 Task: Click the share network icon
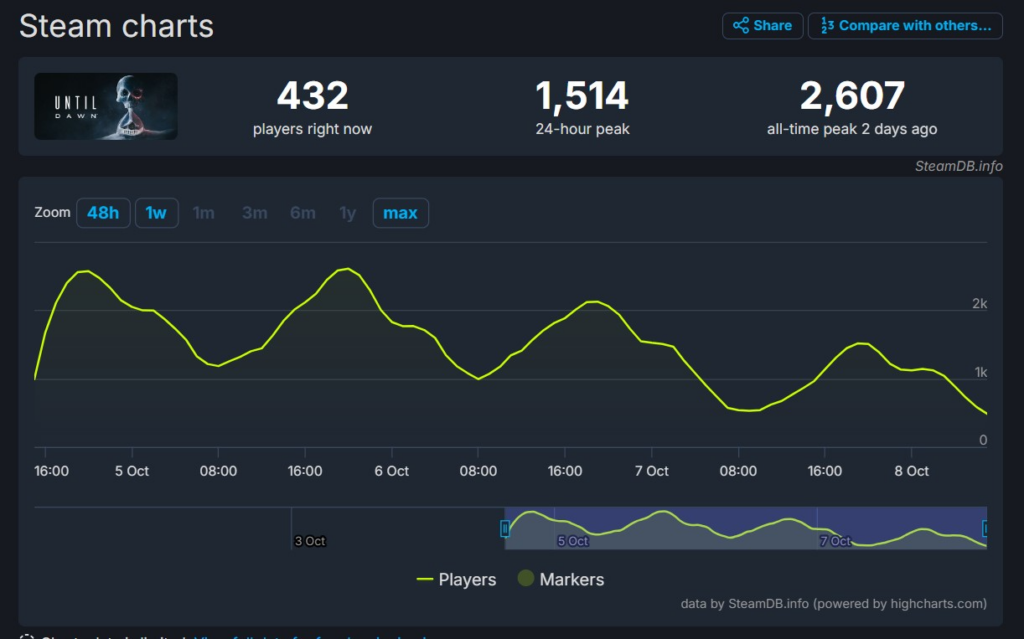pos(741,26)
